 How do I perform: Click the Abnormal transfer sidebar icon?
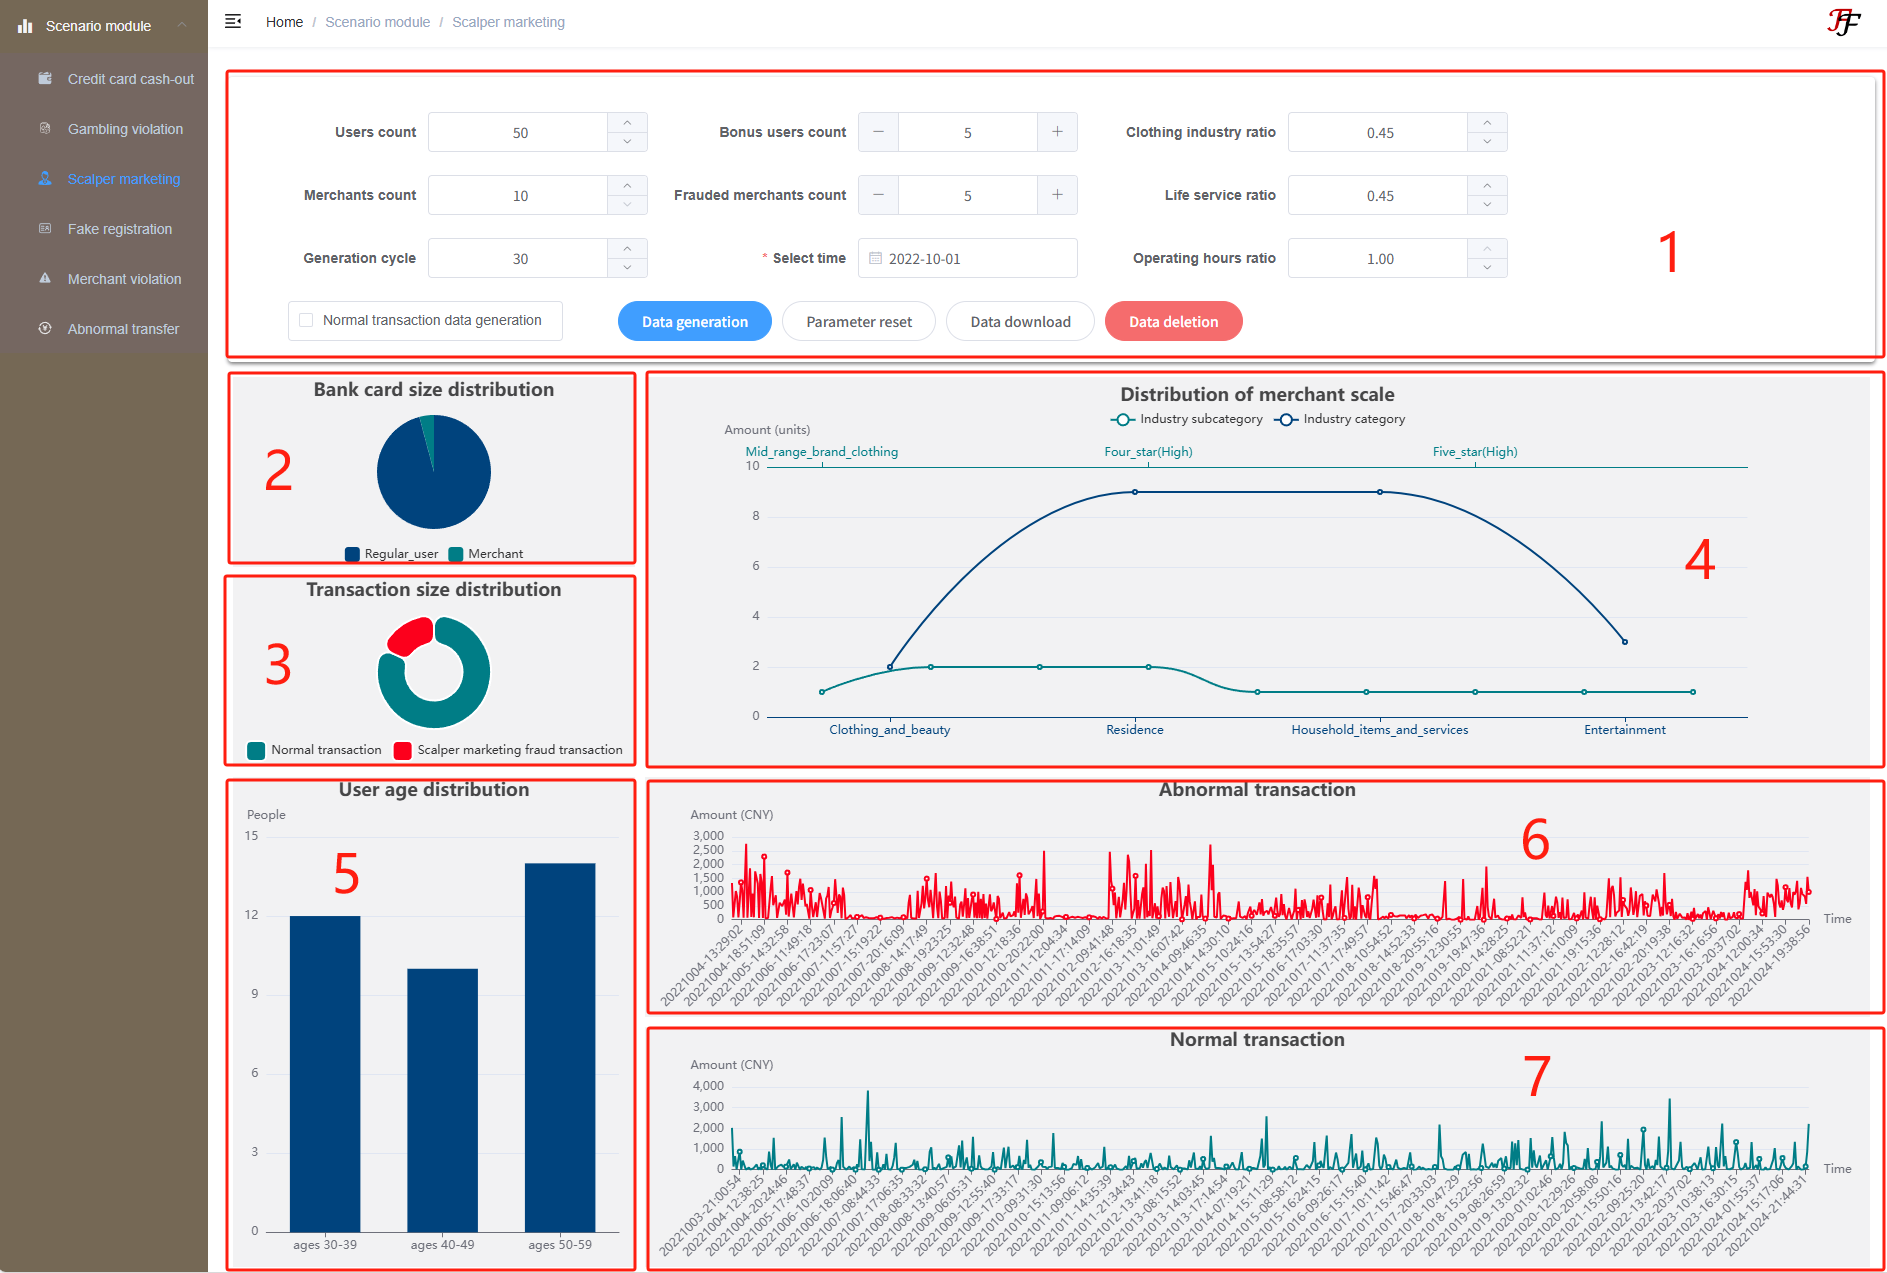[45, 328]
